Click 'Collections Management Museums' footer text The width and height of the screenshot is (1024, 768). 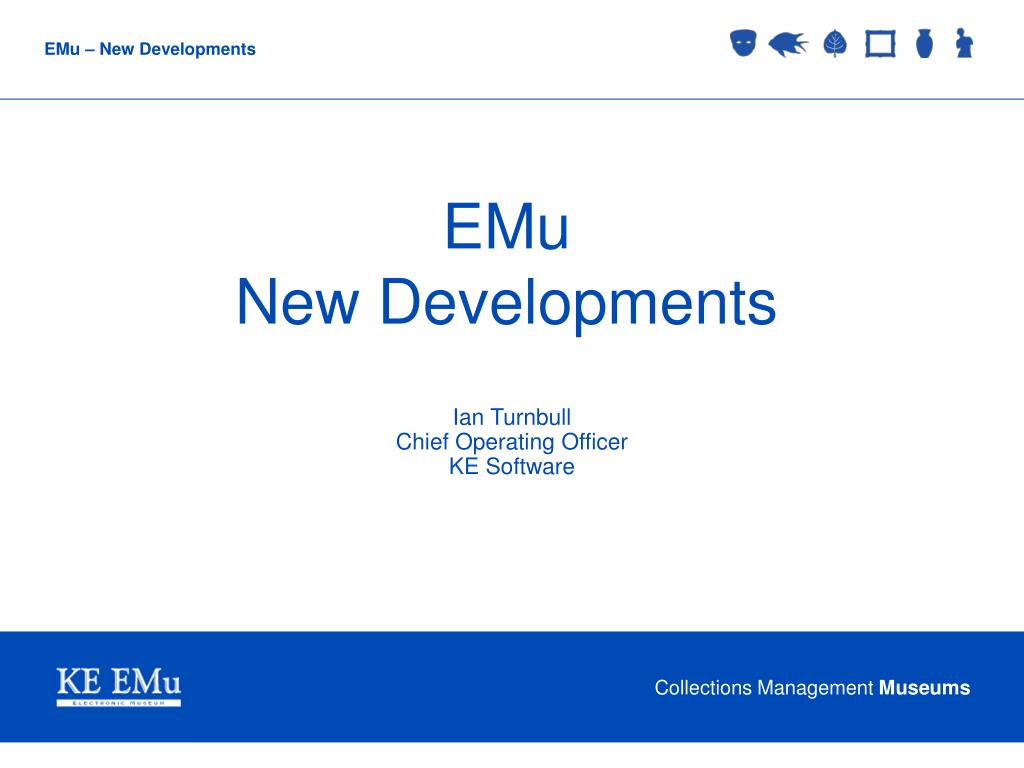(812, 688)
